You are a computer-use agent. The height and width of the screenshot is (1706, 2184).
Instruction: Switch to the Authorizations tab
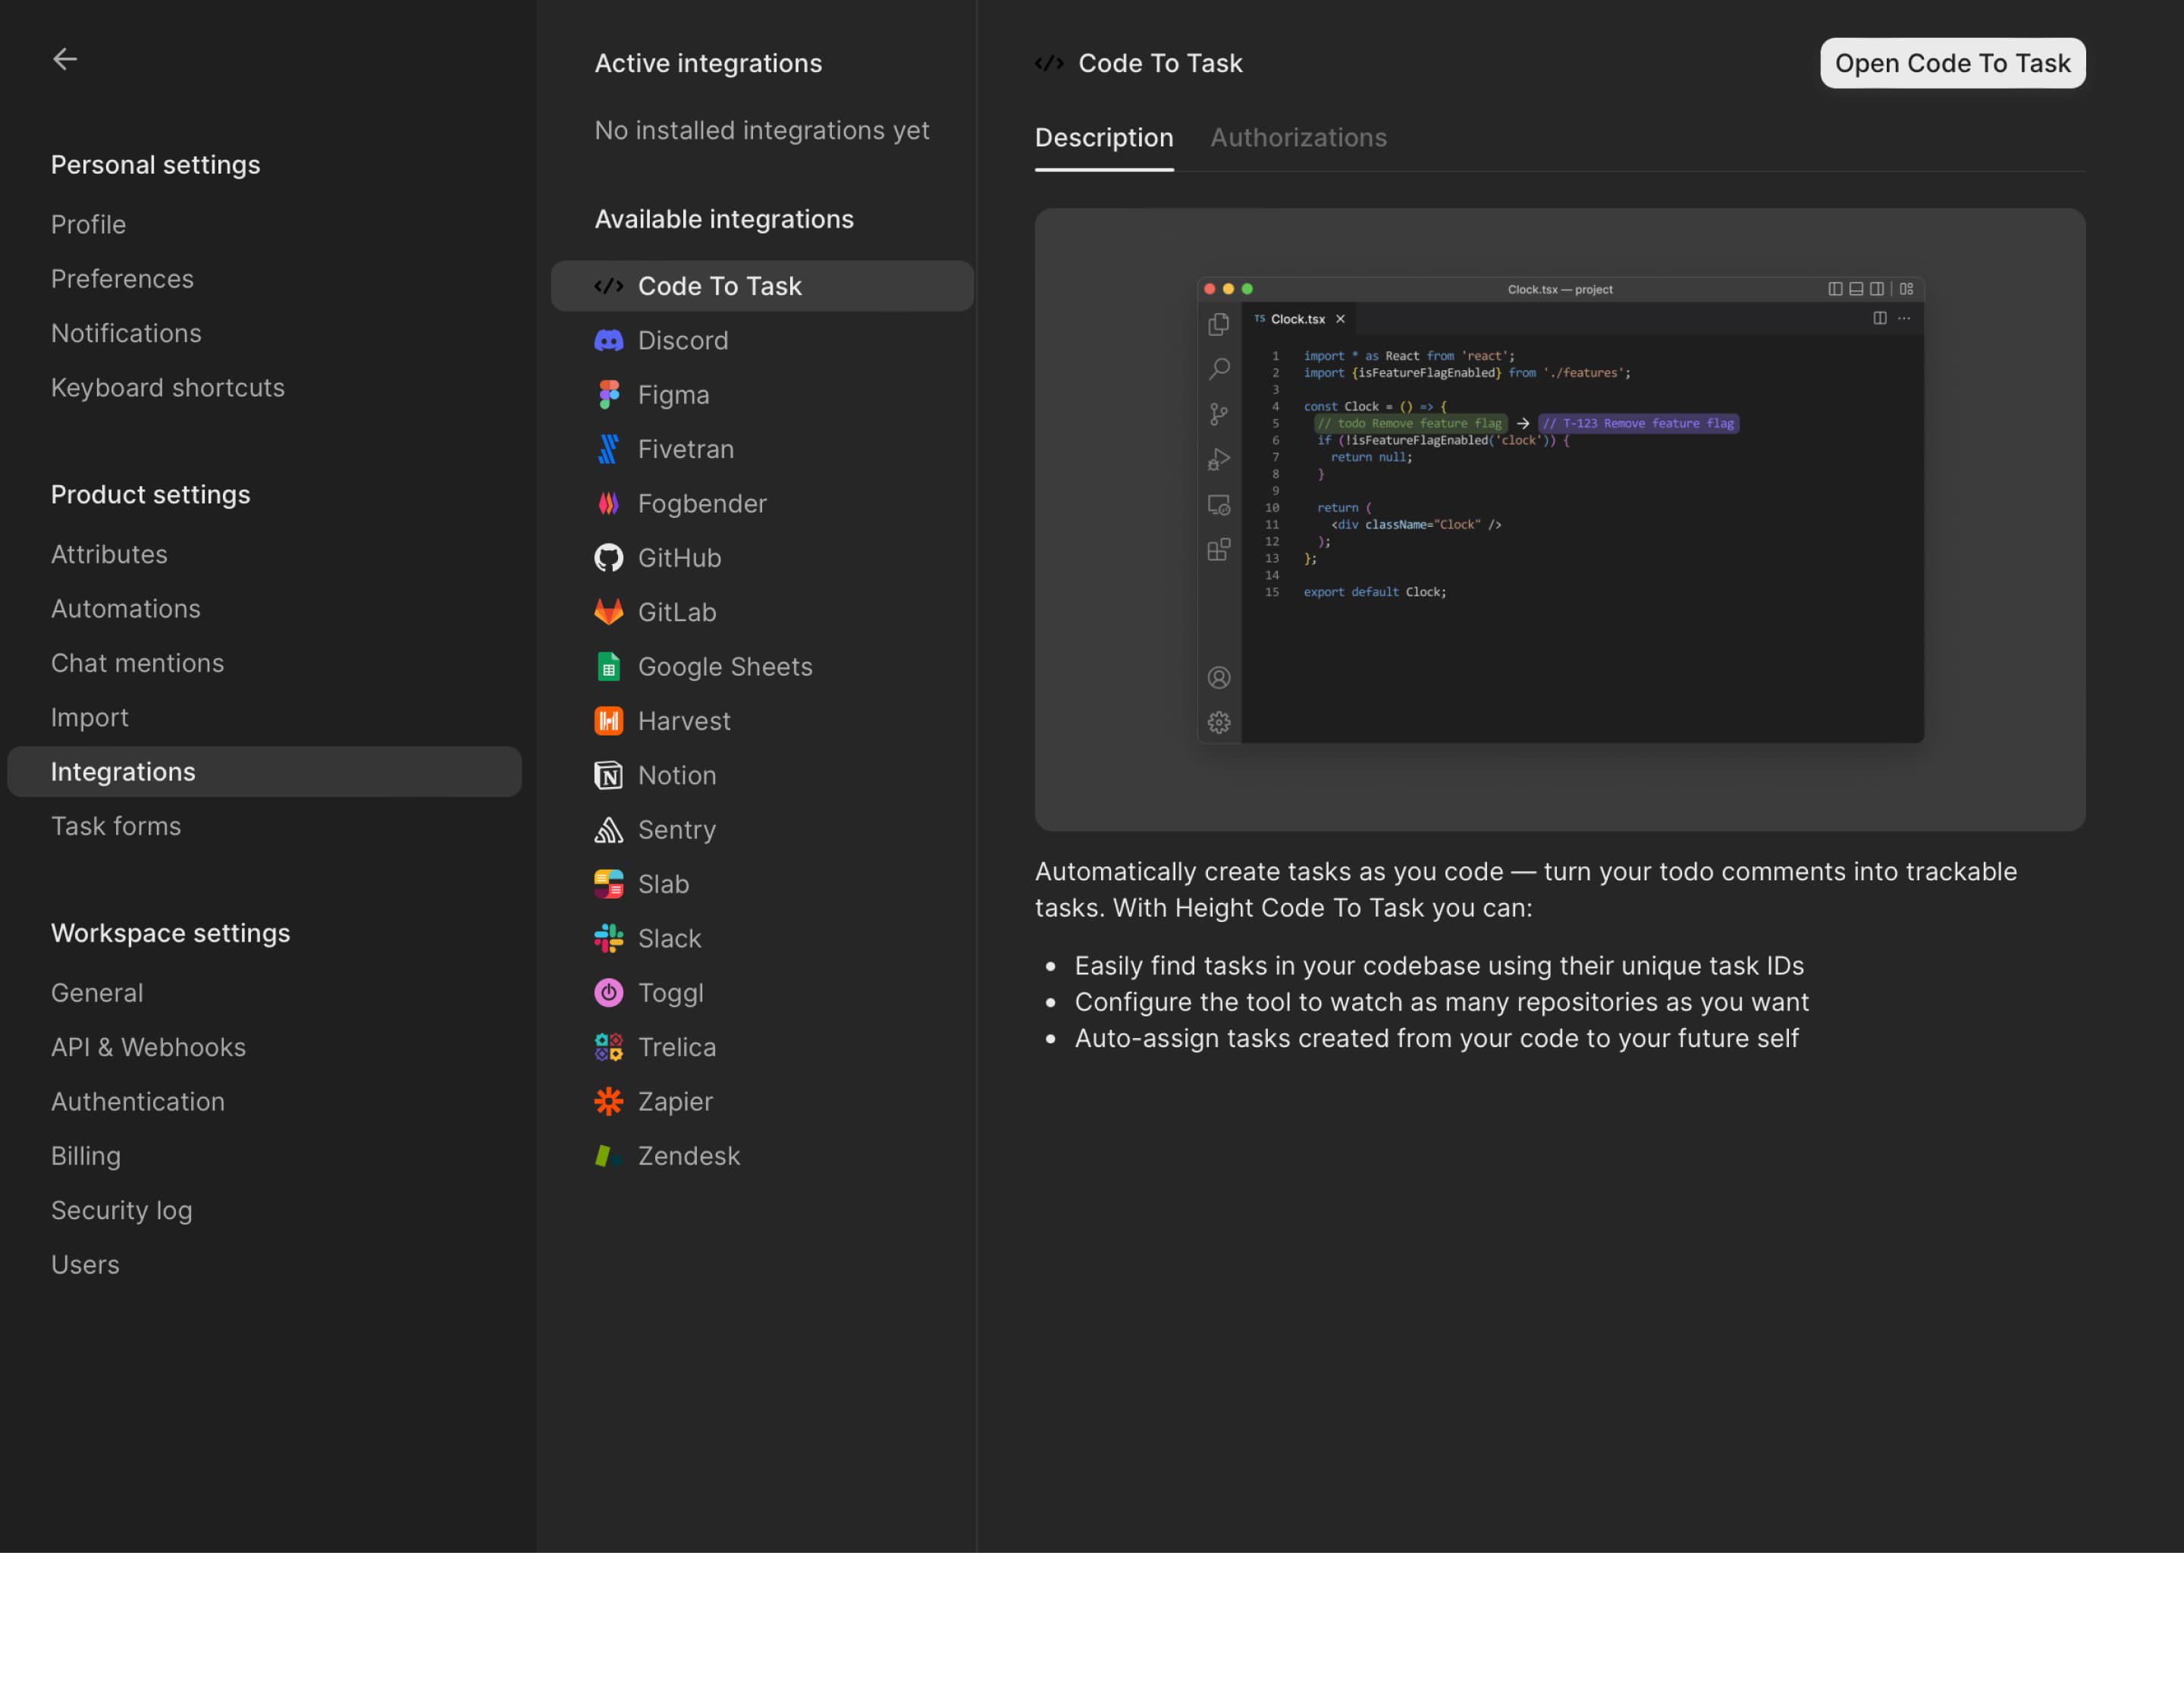pyautogui.click(x=1298, y=138)
